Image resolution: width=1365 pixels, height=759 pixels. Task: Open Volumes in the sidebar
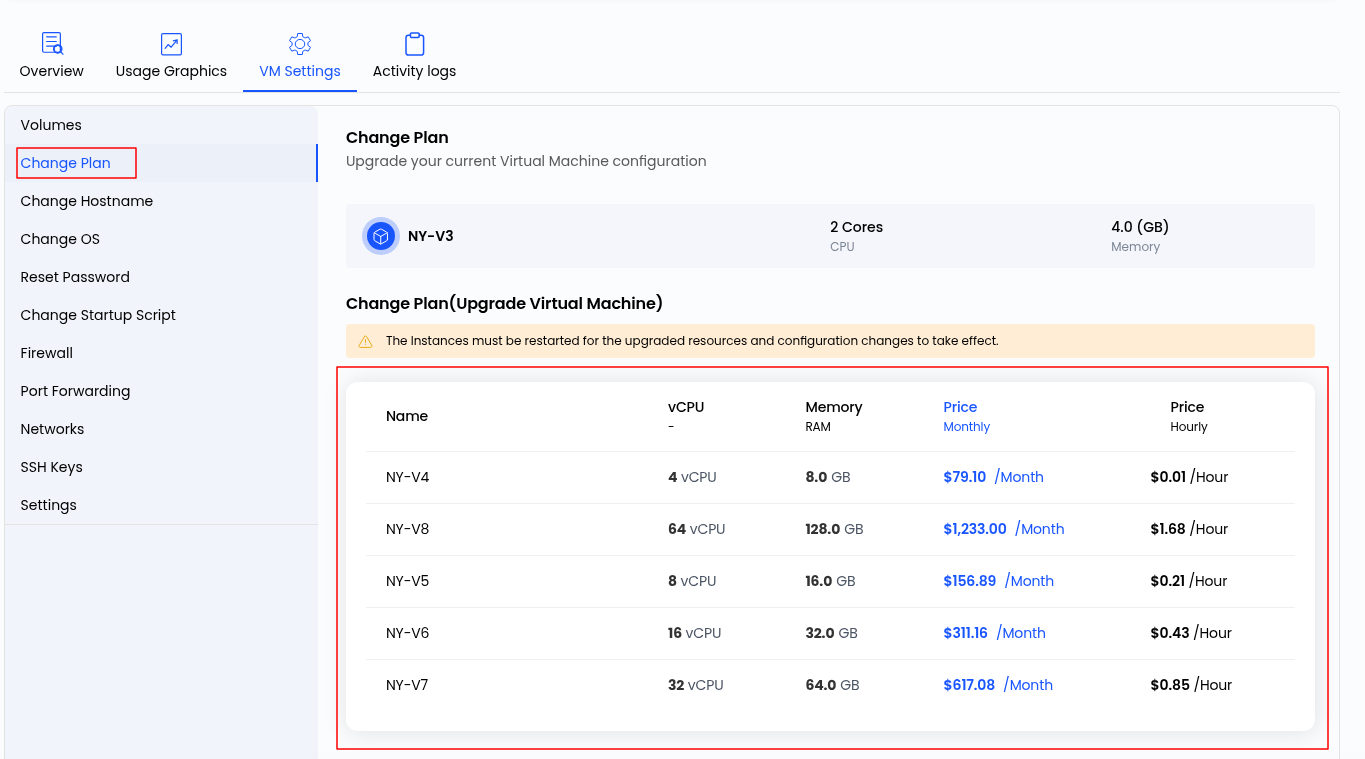161,125
